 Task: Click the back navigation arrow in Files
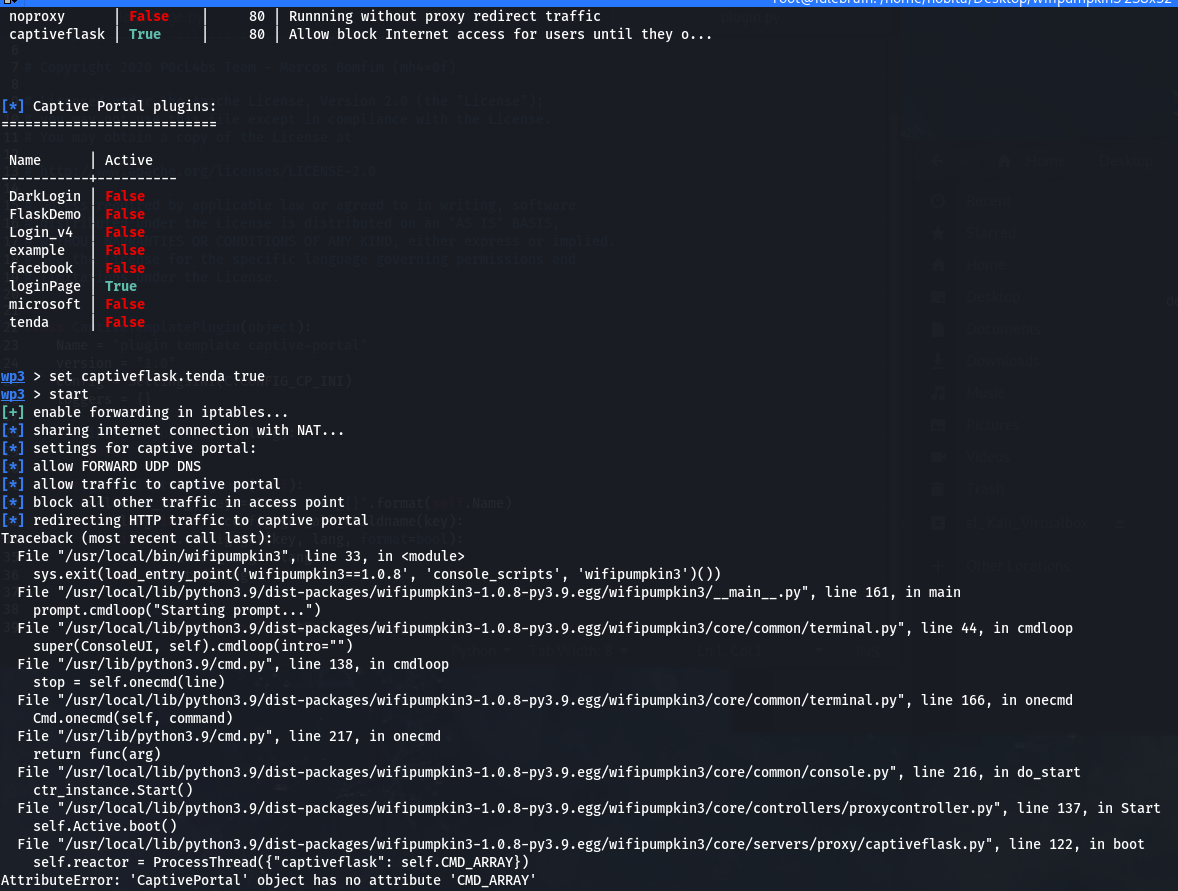coord(937,160)
